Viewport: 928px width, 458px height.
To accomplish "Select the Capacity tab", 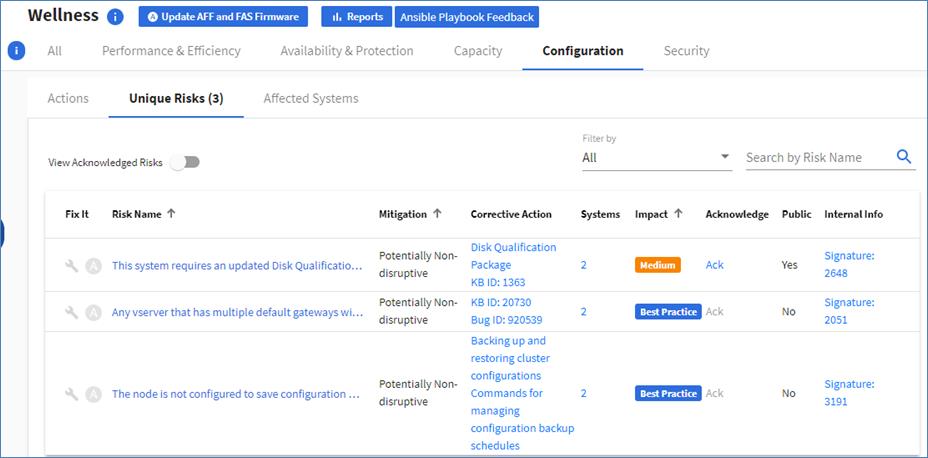I will click(x=478, y=51).
